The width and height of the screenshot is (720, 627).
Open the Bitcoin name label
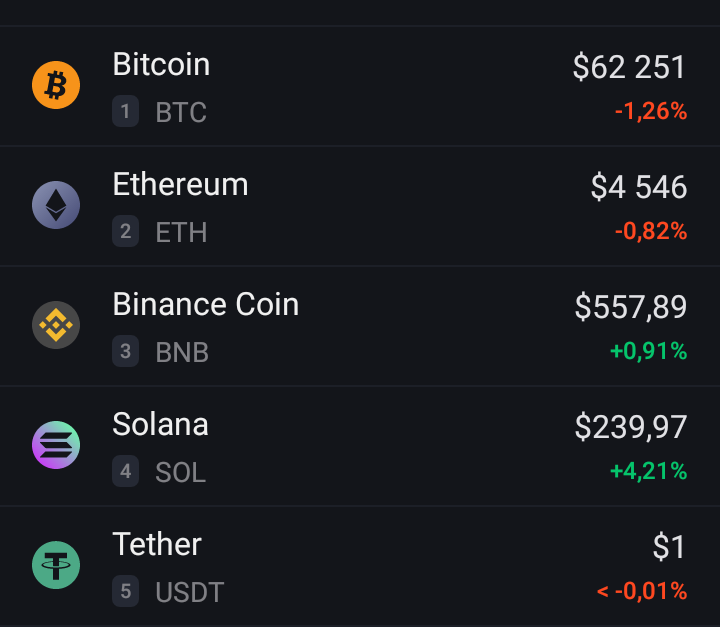click(x=161, y=64)
